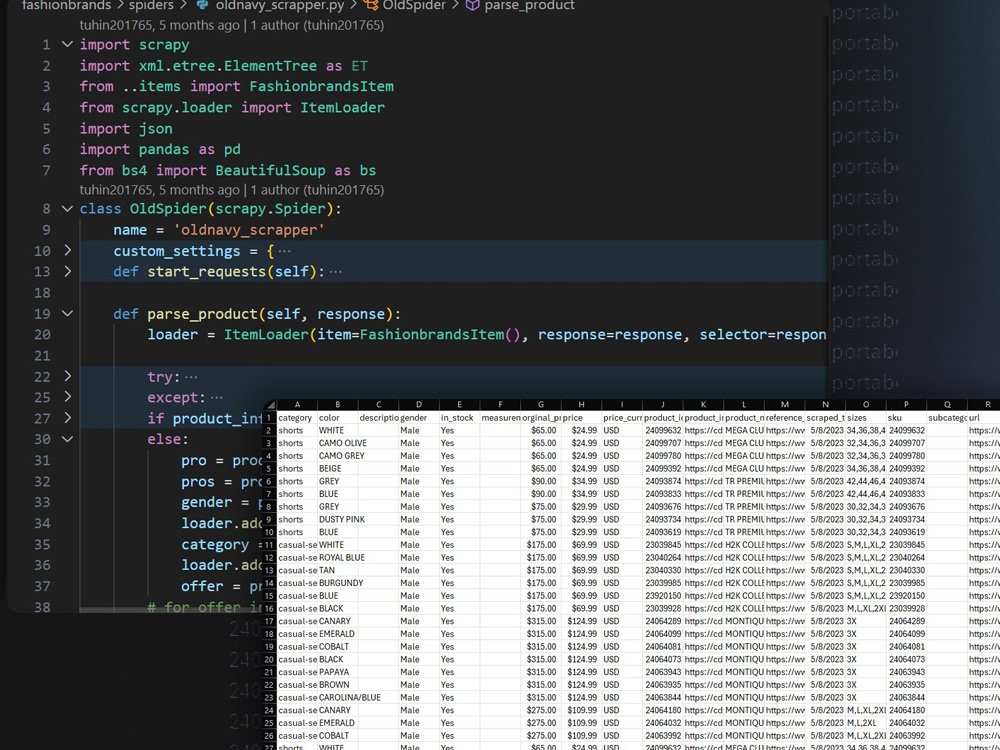This screenshot has width=1000, height=750.
Task: Select row 2 header in the spreadsheet
Action: [x=270, y=430]
